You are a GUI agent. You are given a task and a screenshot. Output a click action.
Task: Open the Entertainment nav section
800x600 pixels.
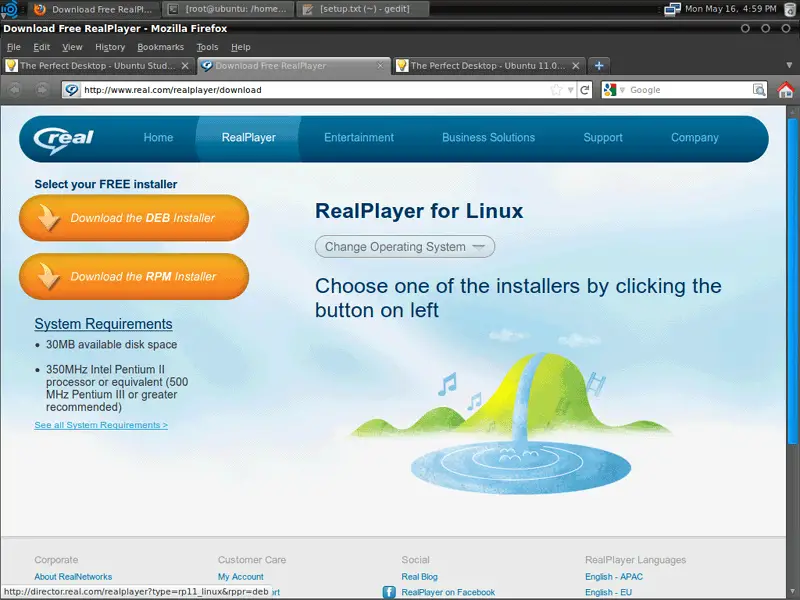click(359, 138)
